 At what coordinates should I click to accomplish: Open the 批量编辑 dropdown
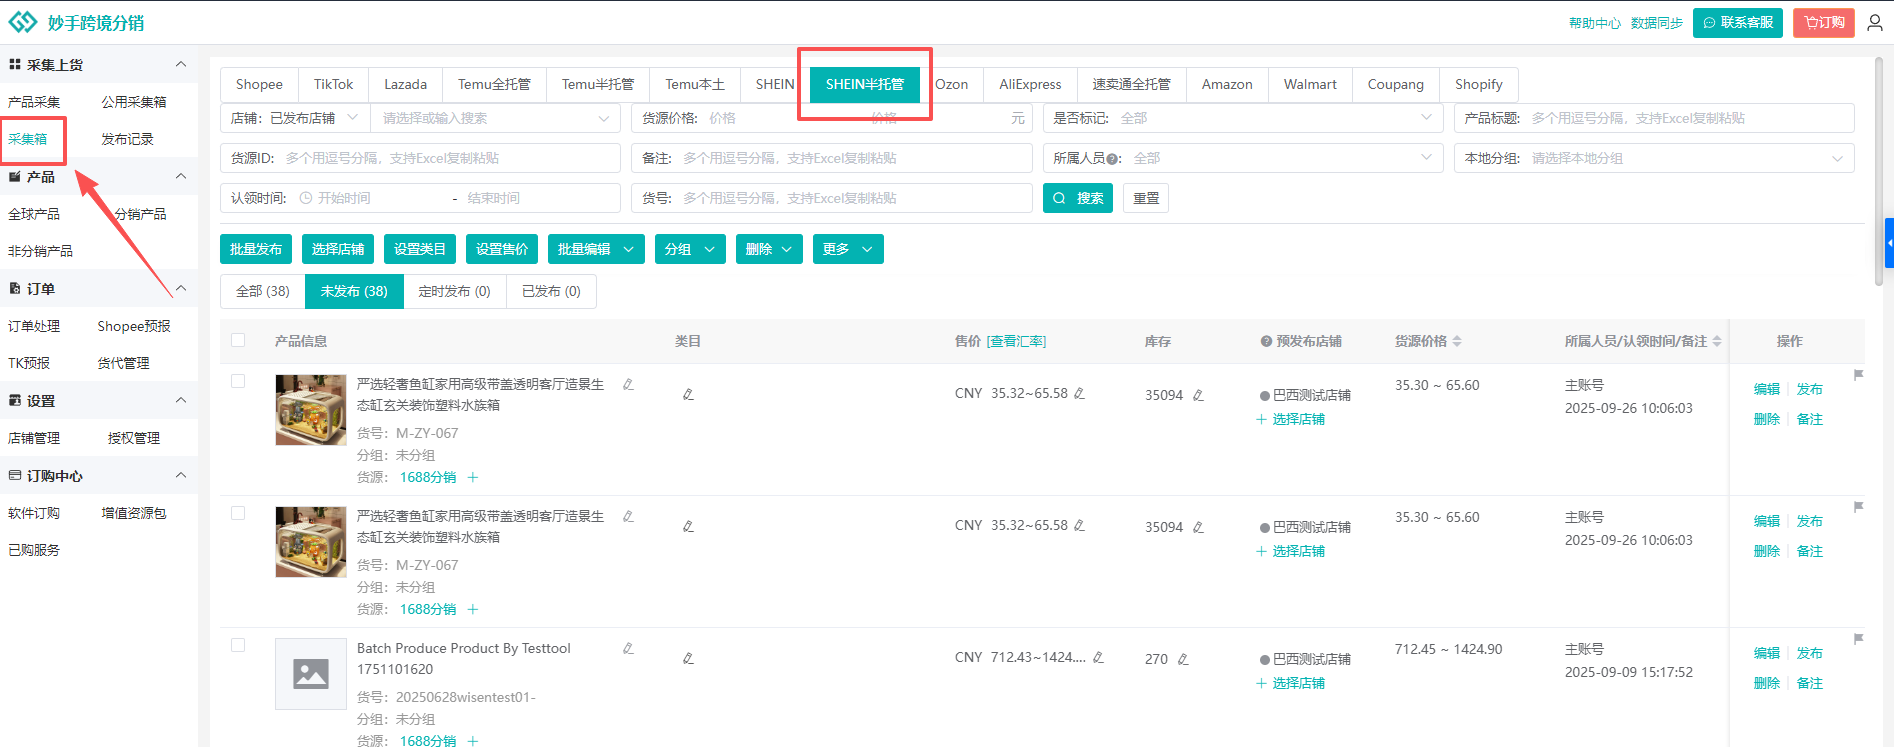[x=595, y=249]
